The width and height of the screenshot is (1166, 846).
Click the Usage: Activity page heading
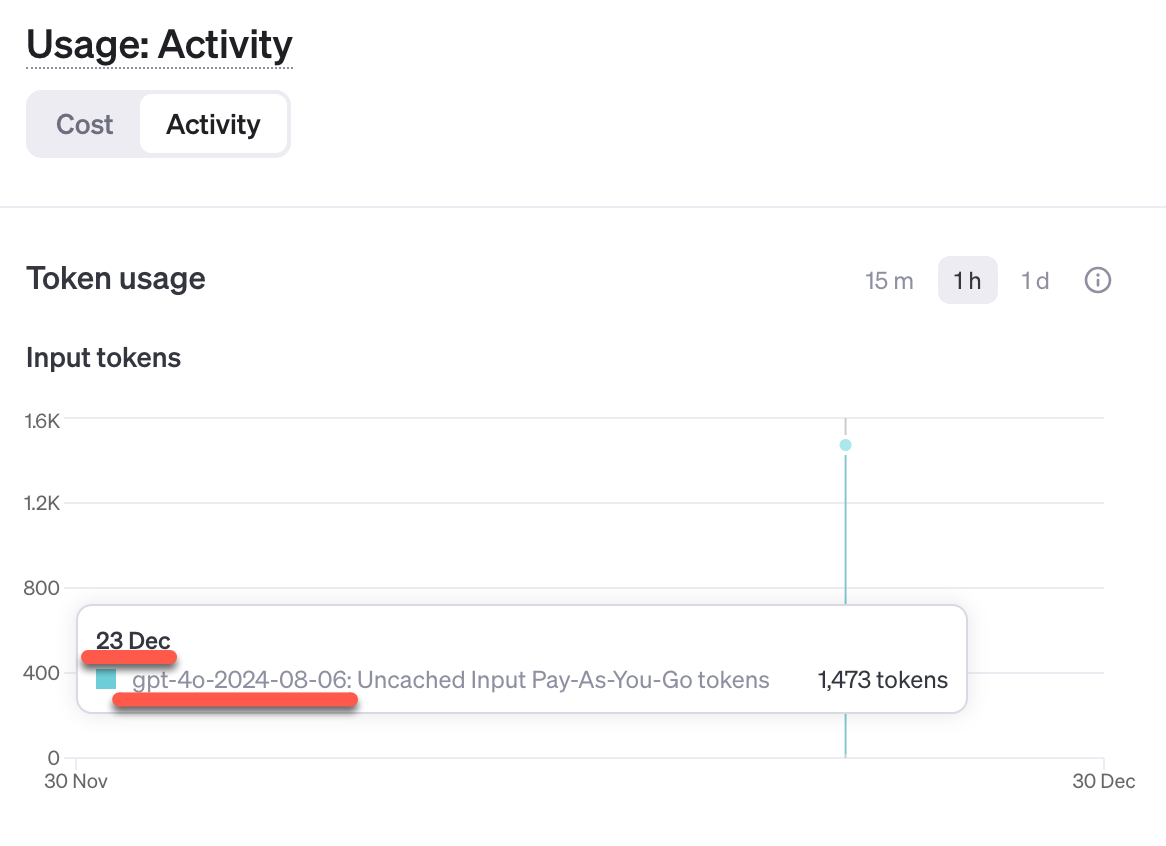click(x=159, y=45)
